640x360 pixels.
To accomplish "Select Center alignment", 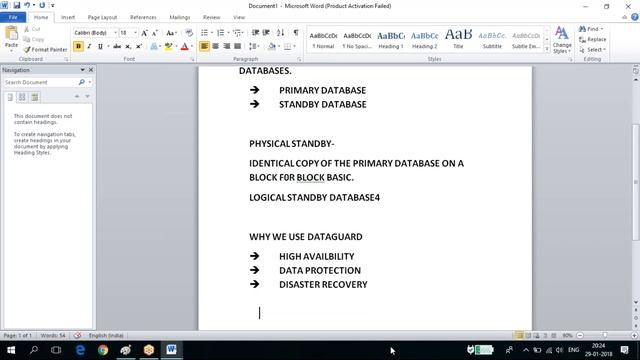I will [x=216, y=46].
